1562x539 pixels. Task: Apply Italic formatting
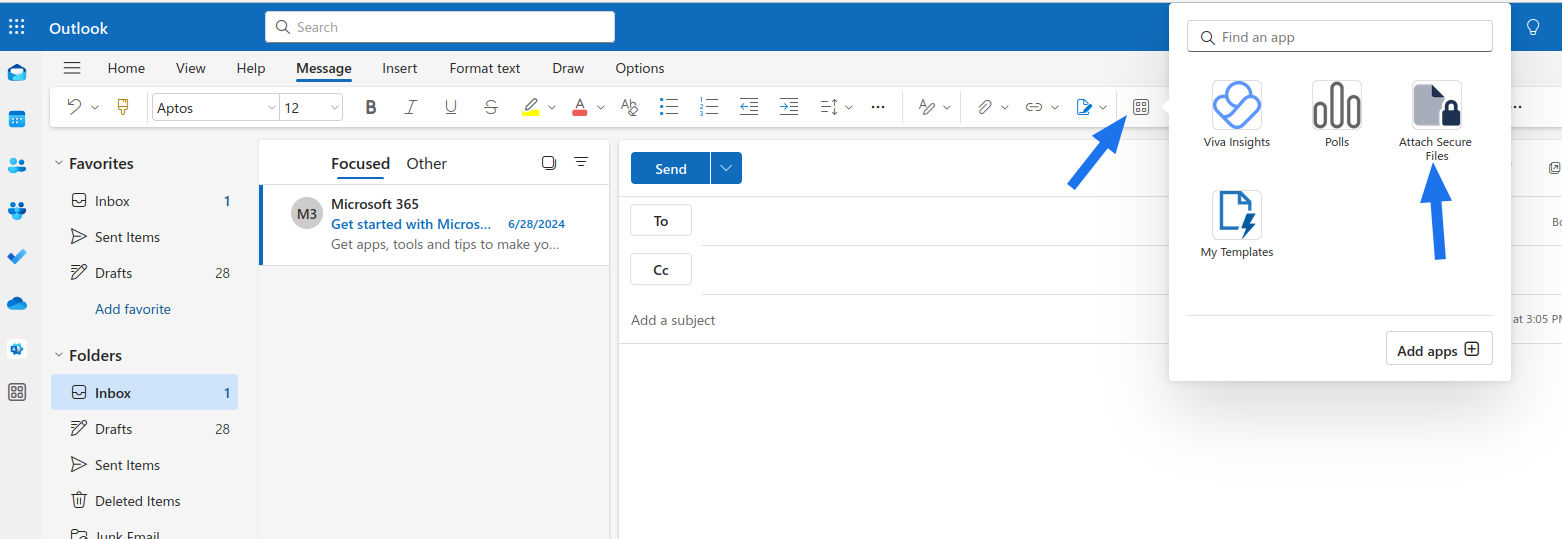click(x=410, y=107)
